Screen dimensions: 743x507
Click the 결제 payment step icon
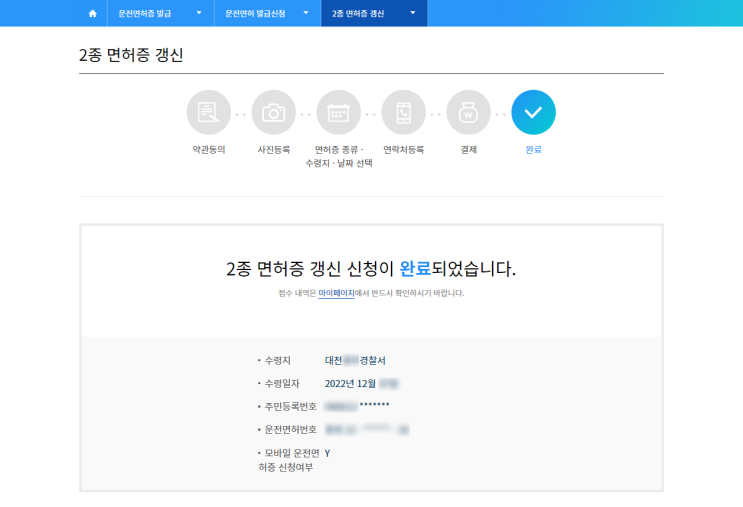click(x=468, y=112)
